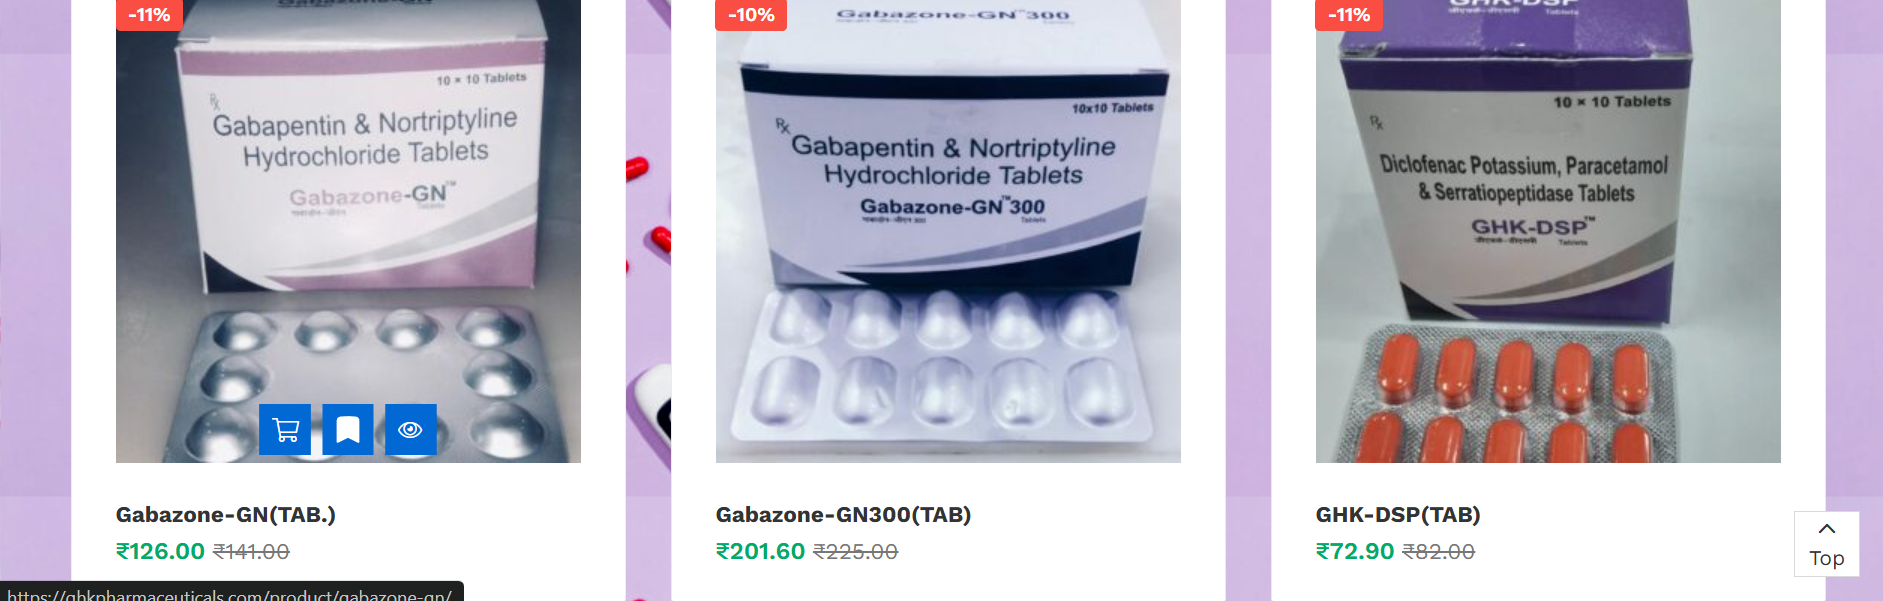
Task: Open Gabazone-GN(TAB.) product title link
Action: pyautogui.click(x=226, y=515)
